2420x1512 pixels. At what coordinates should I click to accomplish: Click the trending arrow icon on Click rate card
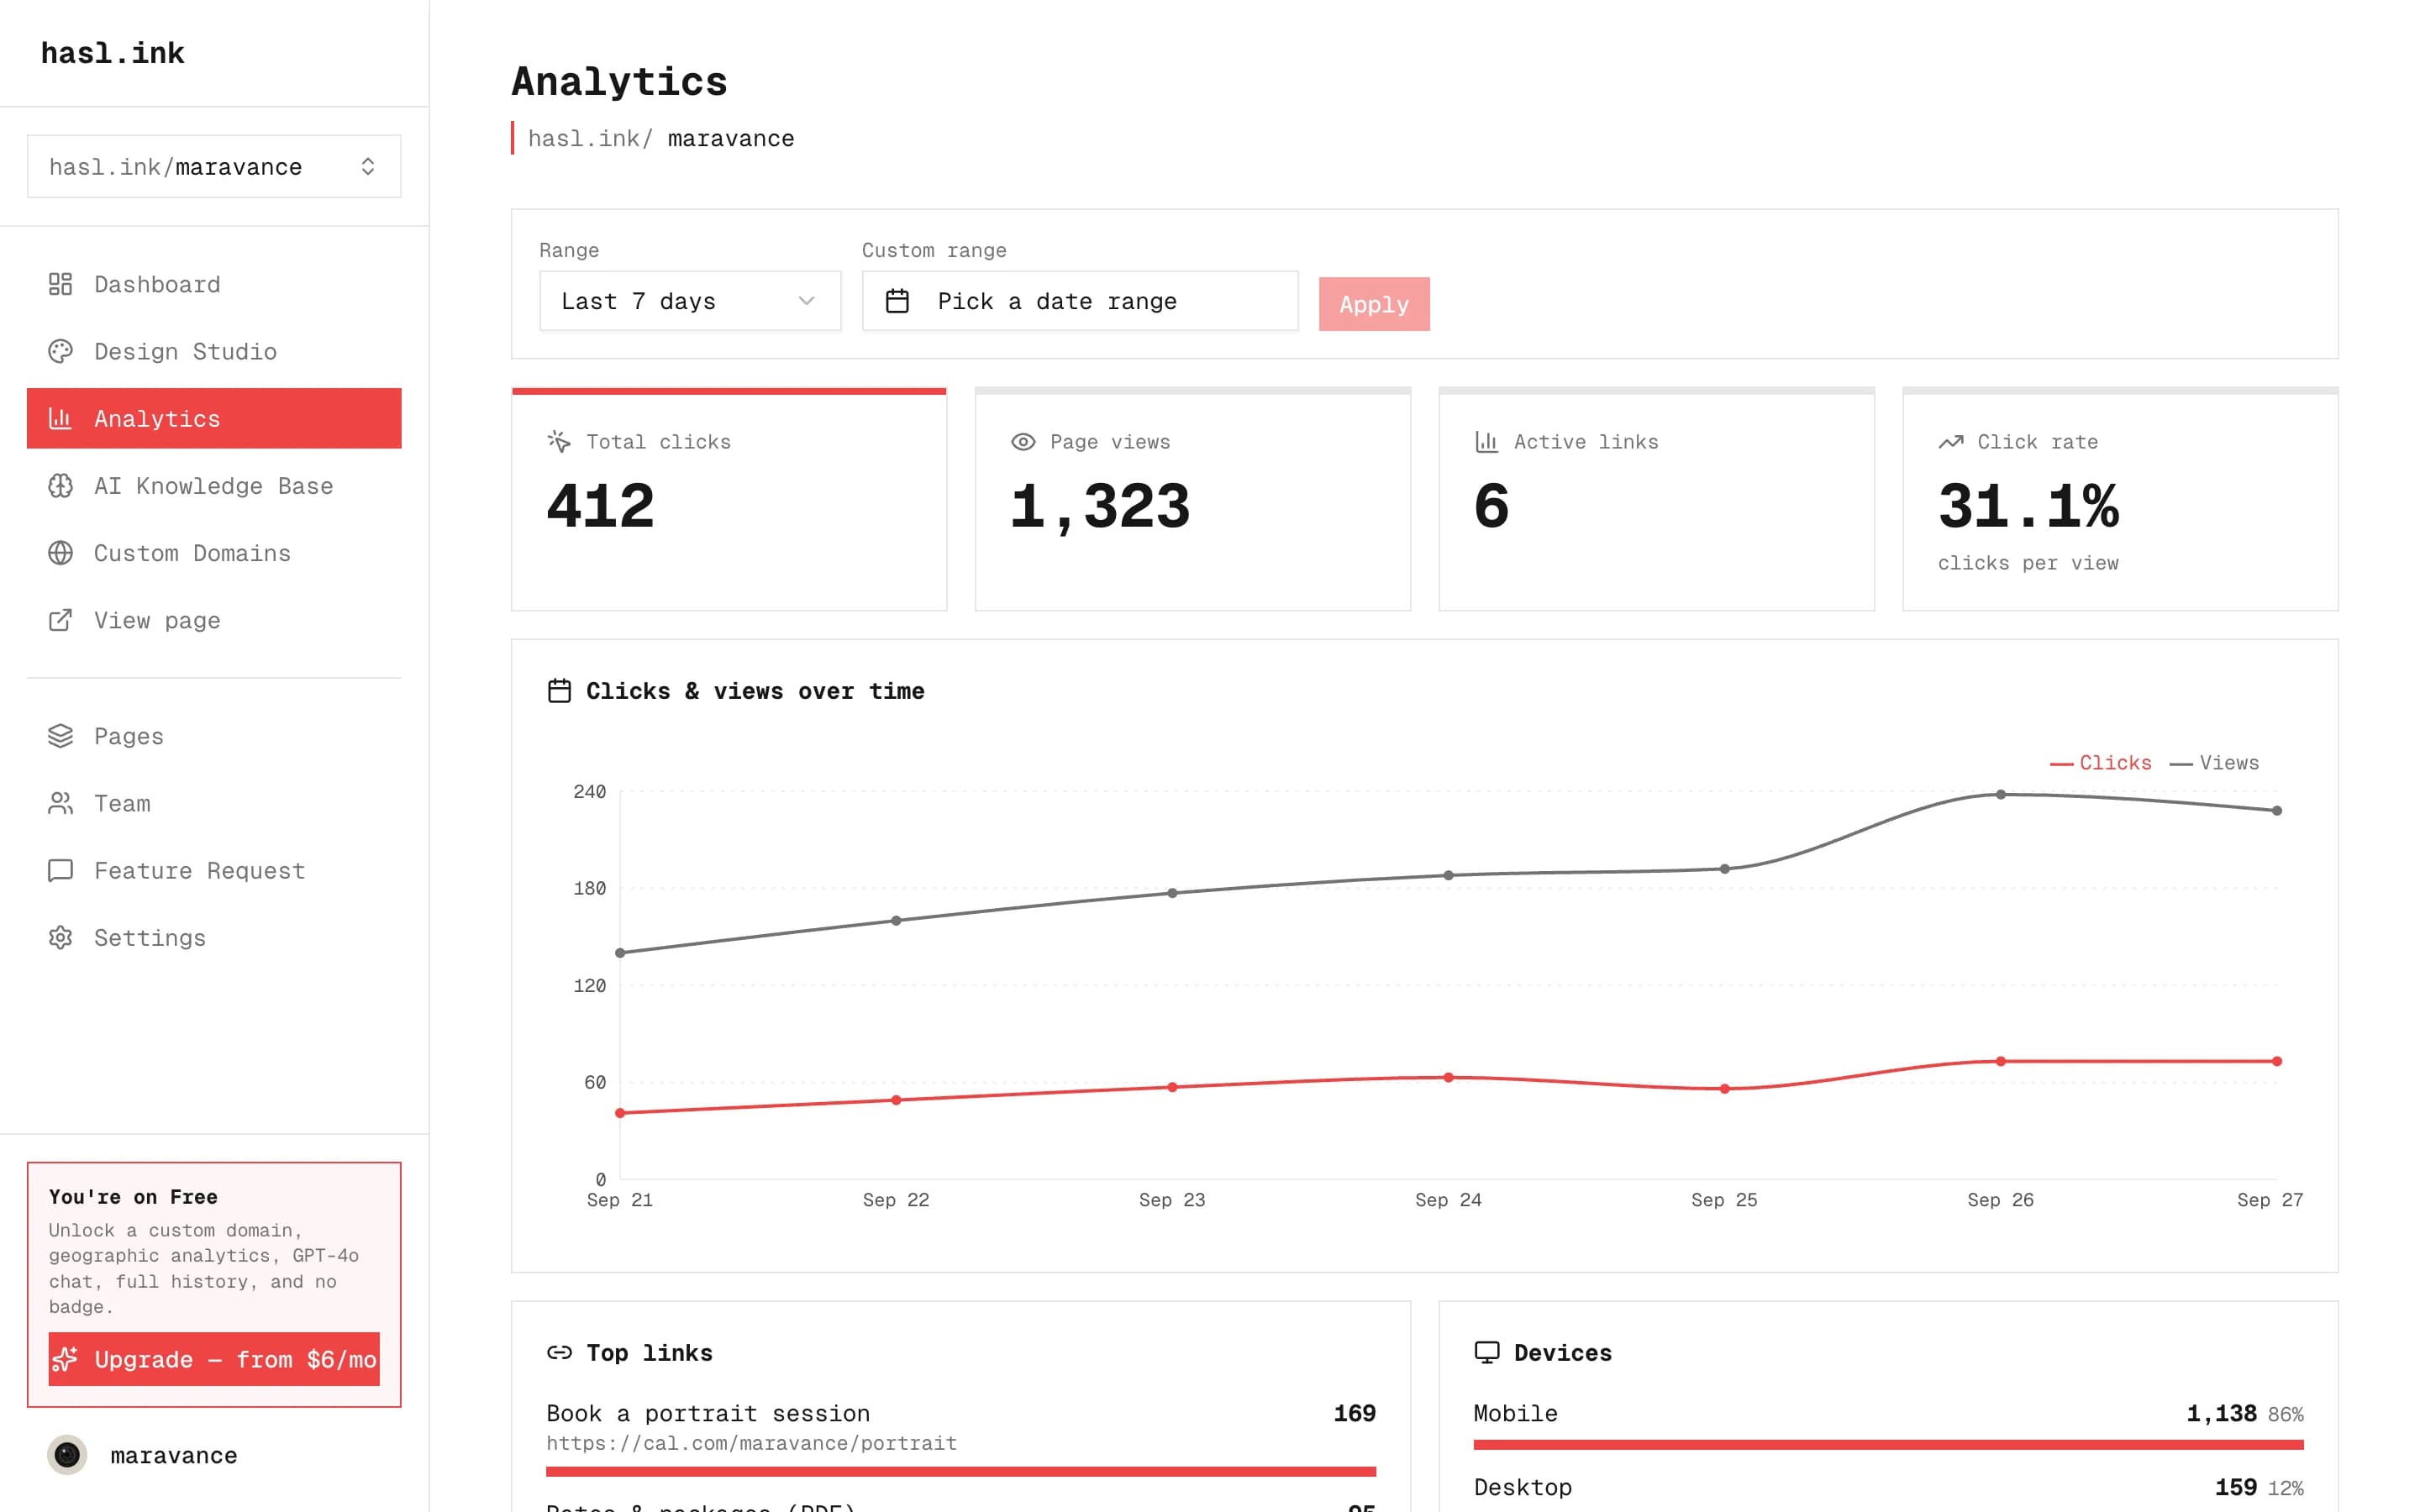tap(1951, 442)
